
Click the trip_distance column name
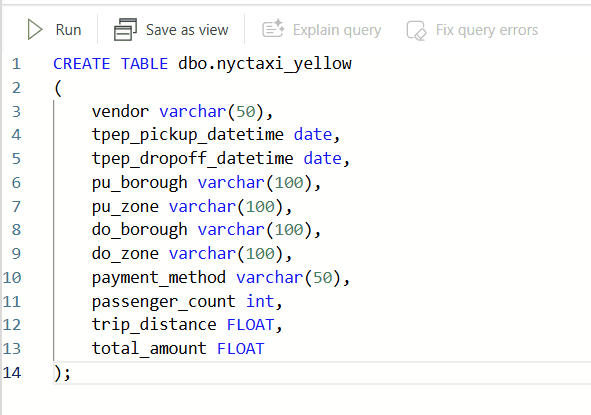[x=154, y=325]
